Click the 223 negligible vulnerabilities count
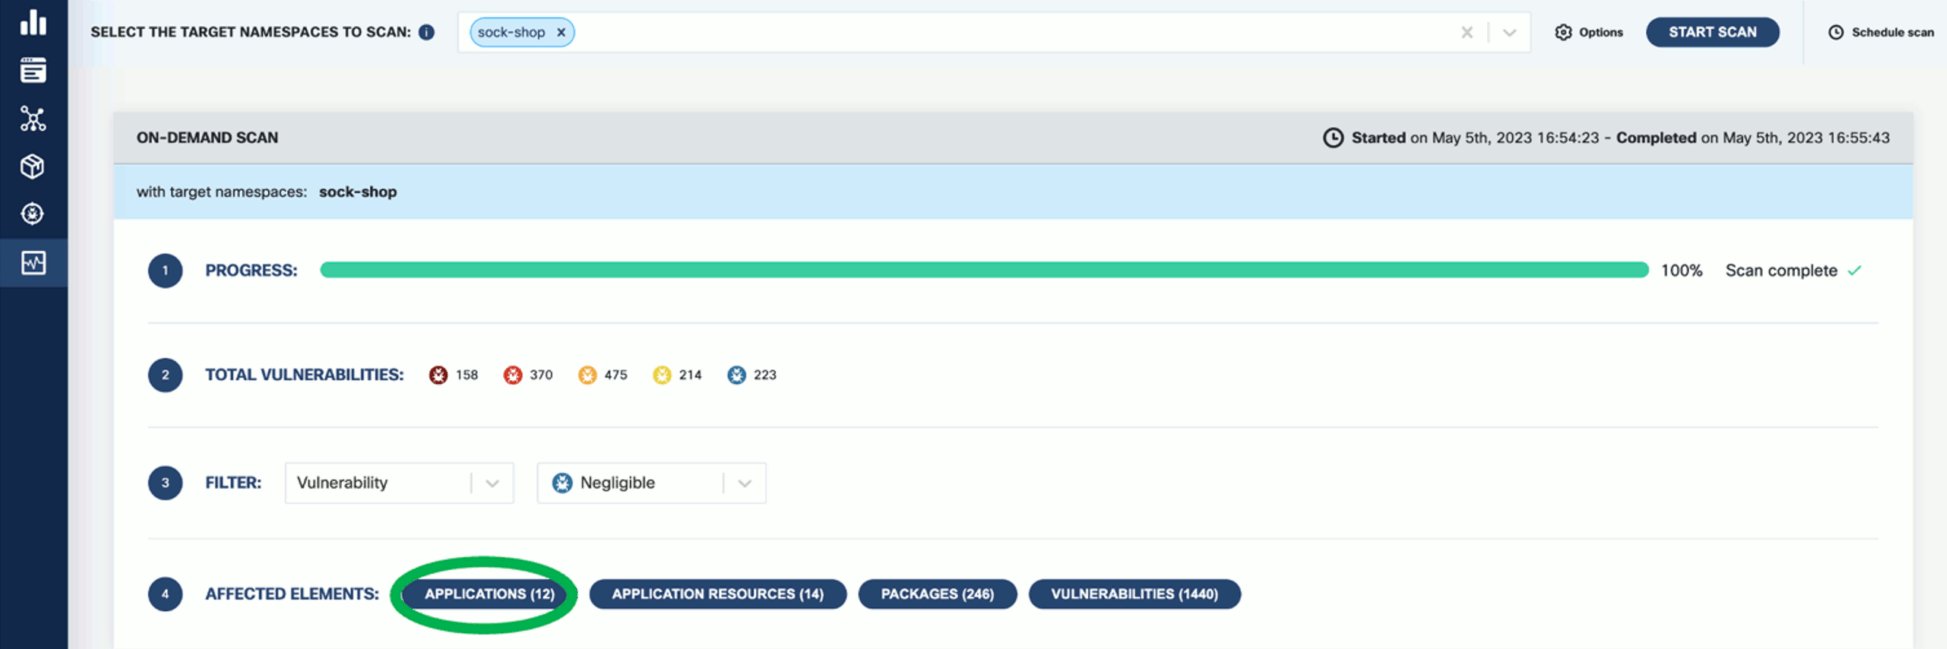The height and width of the screenshot is (649, 1947). coord(765,375)
